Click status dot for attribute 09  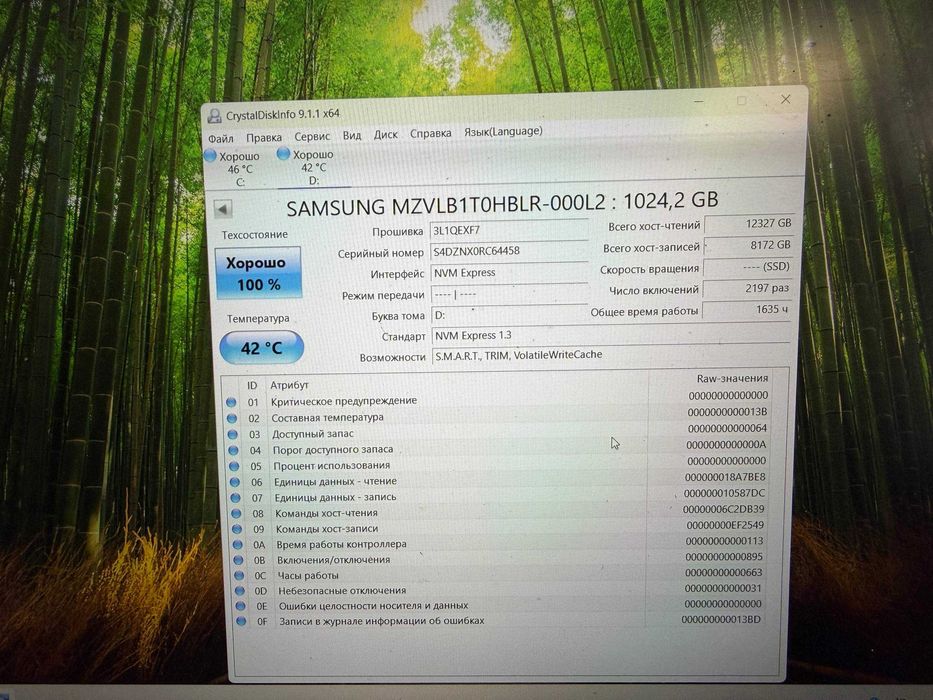(237, 529)
